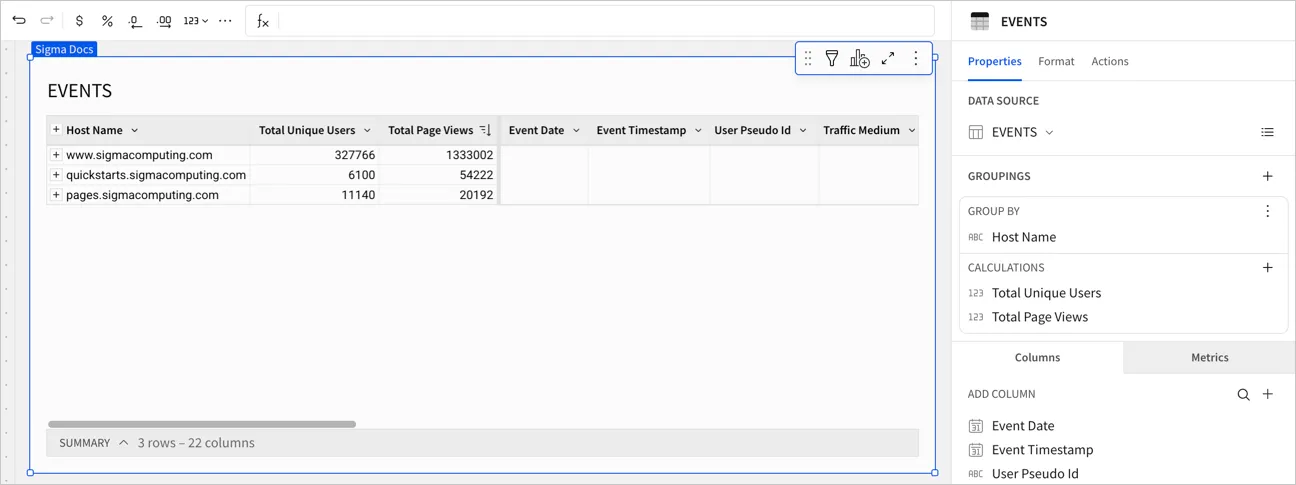Apply currency dollar format

tap(79, 21)
